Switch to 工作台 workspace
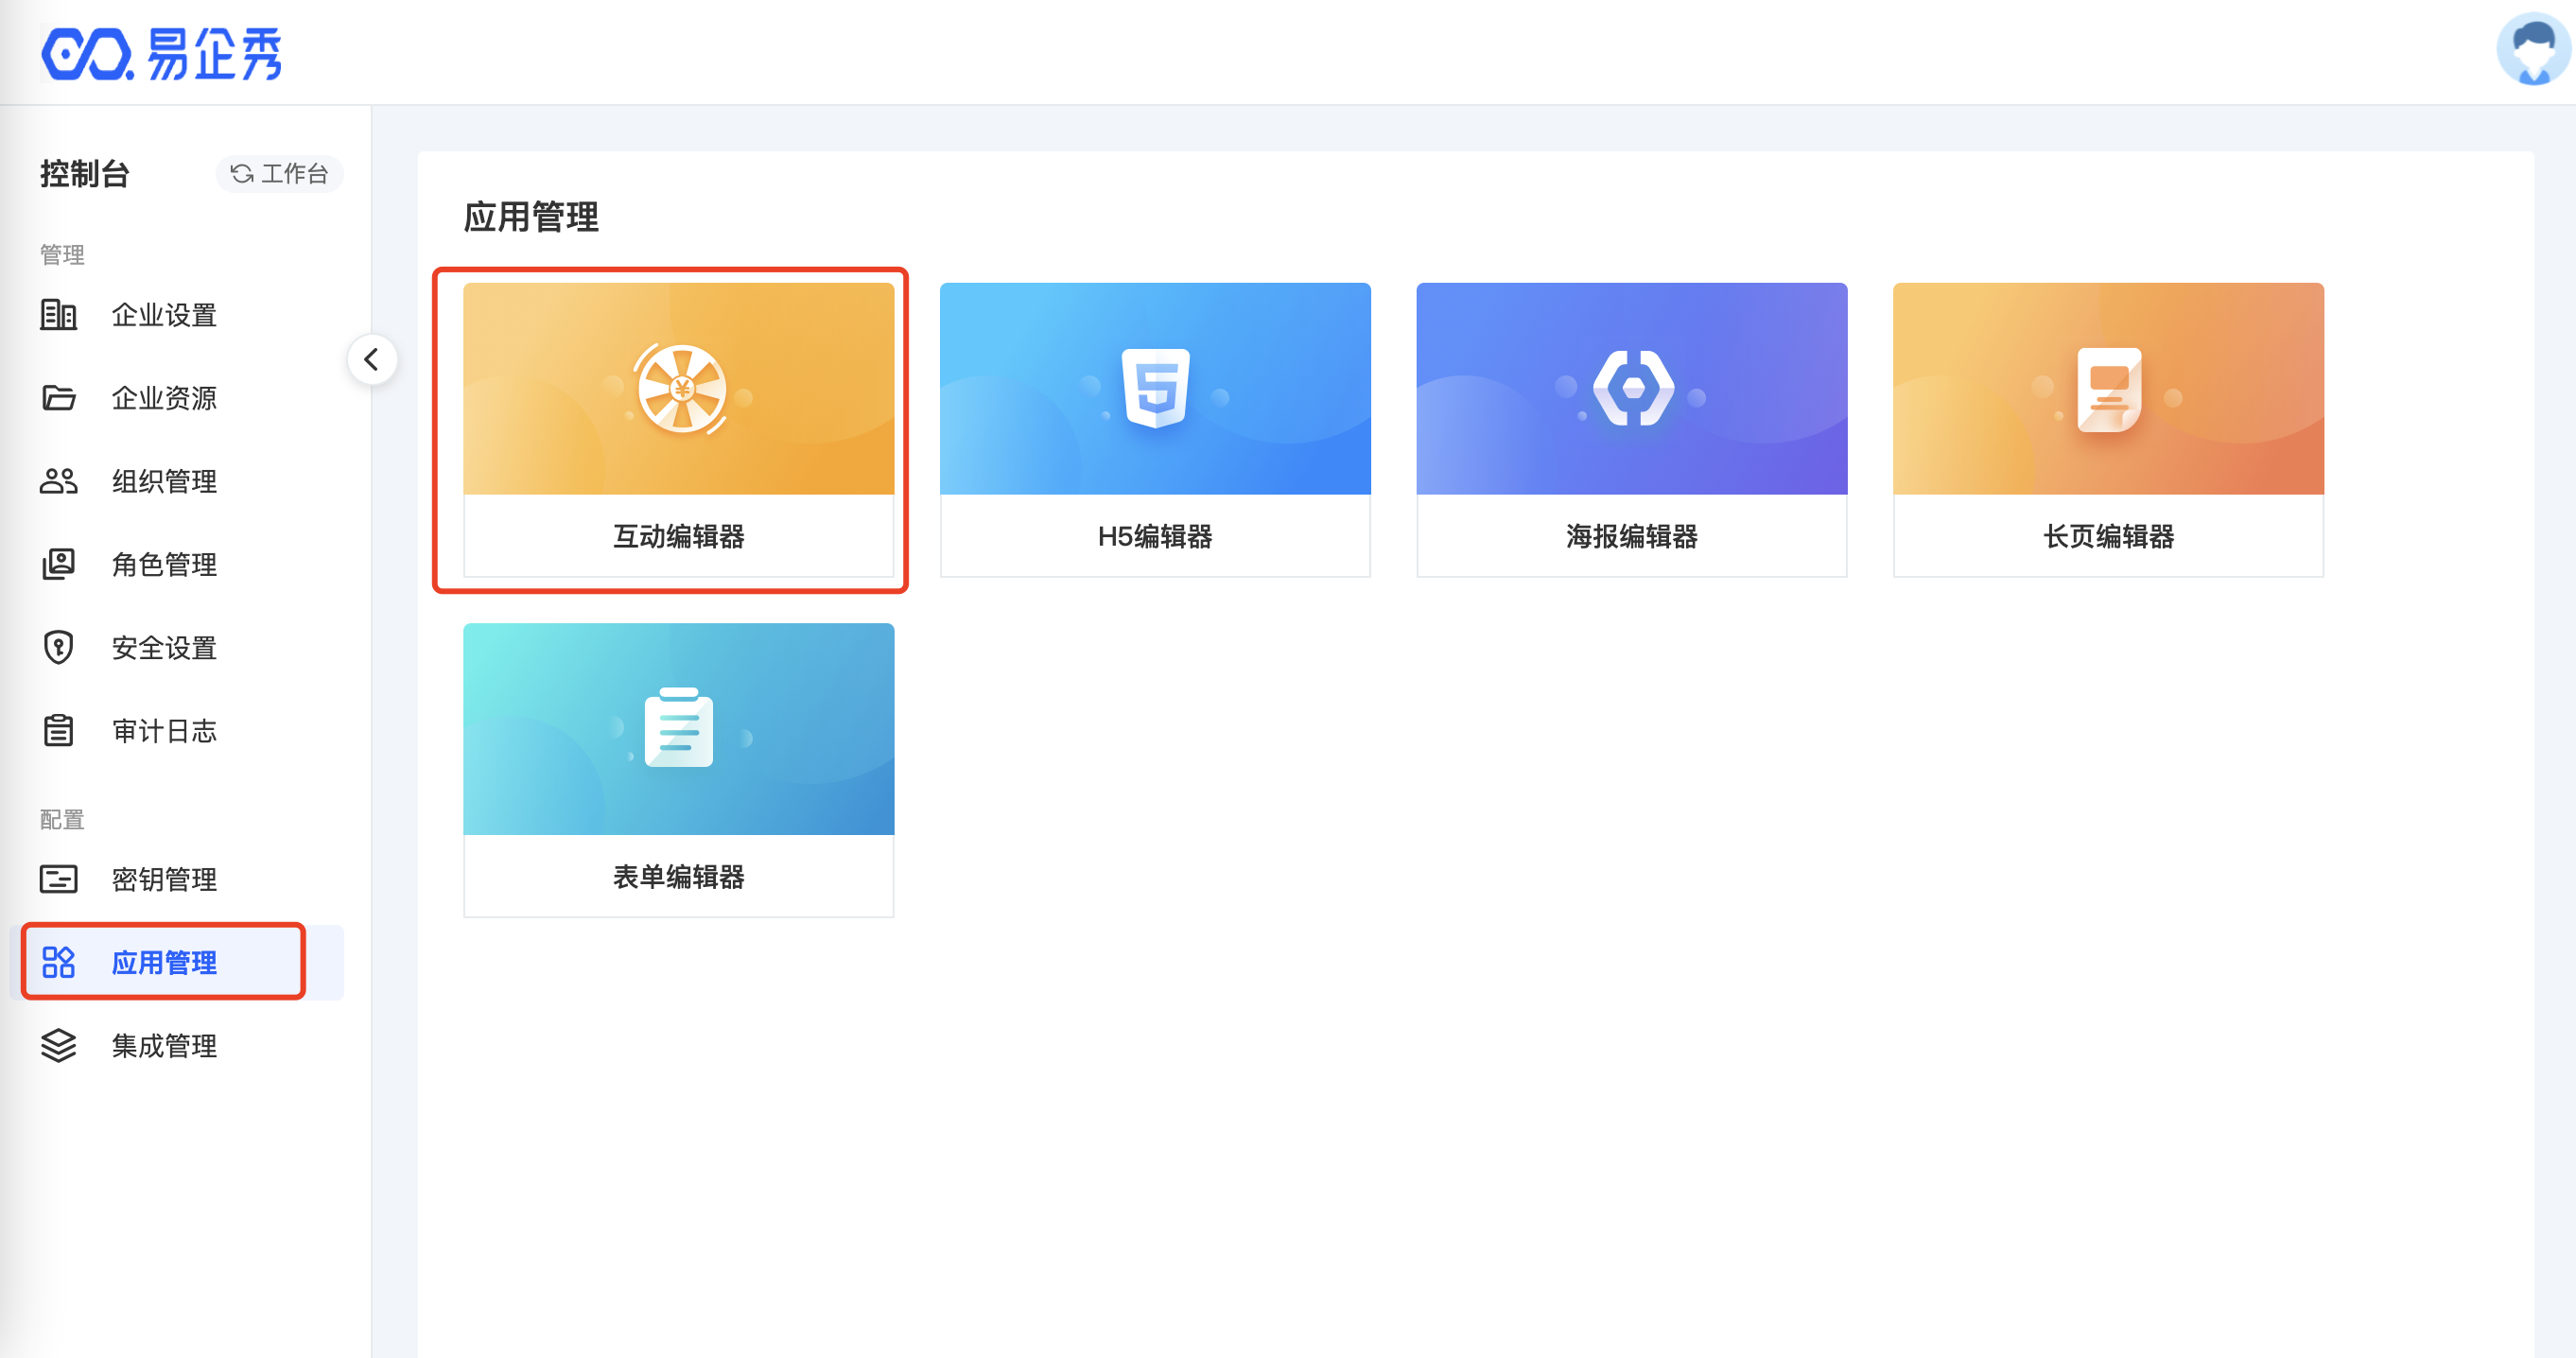Viewport: 2576px width, 1358px height. click(279, 174)
